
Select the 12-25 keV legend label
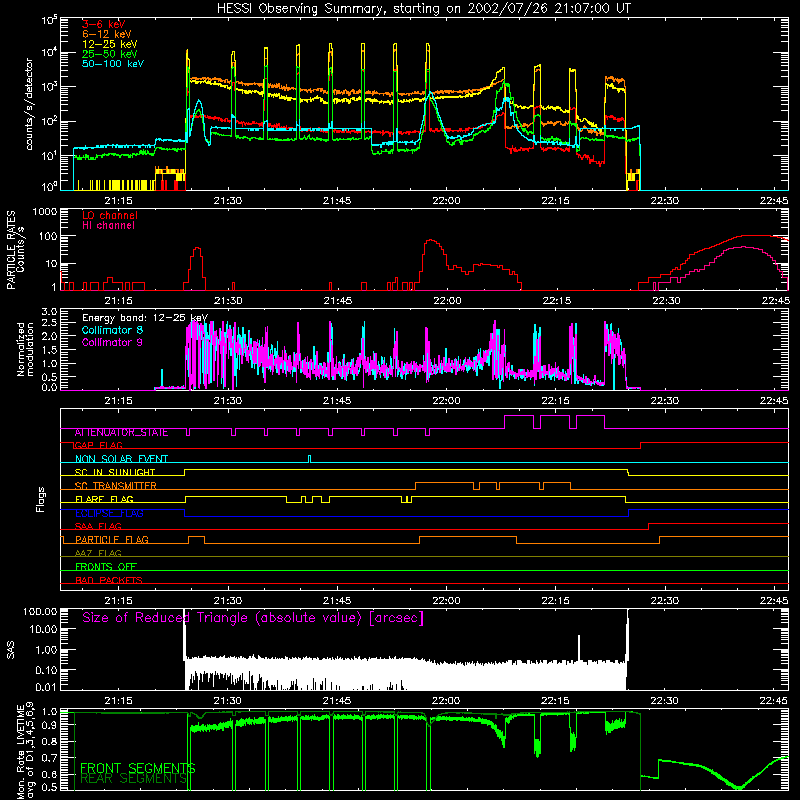coord(110,44)
